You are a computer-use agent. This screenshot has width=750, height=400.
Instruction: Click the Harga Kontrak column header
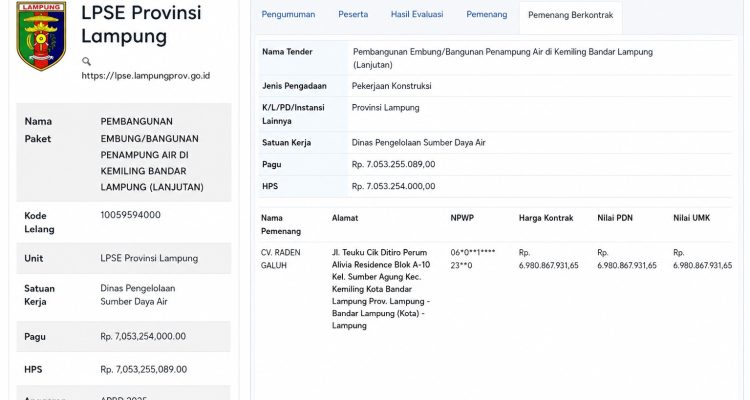pos(546,218)
